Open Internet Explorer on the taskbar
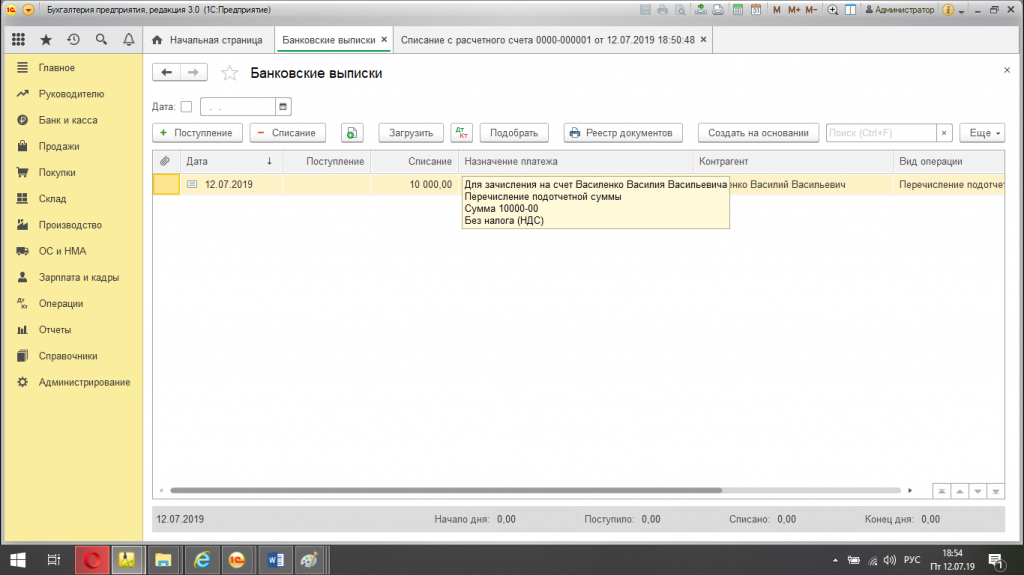Image resolution: width=1024 pixels, height=575 pixels. (x=202, y=560)
